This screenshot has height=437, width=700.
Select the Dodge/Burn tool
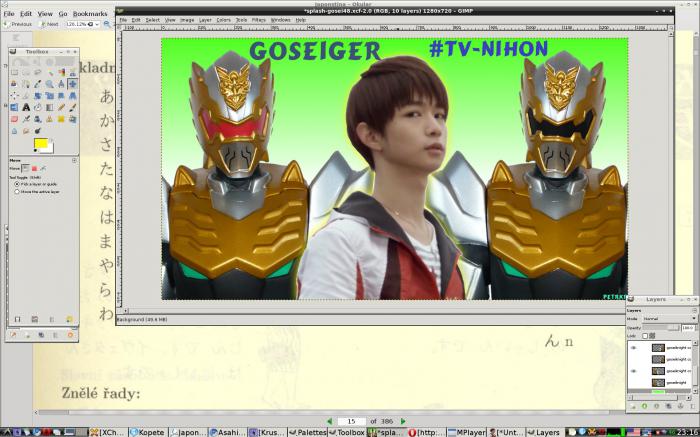[38, 131]
